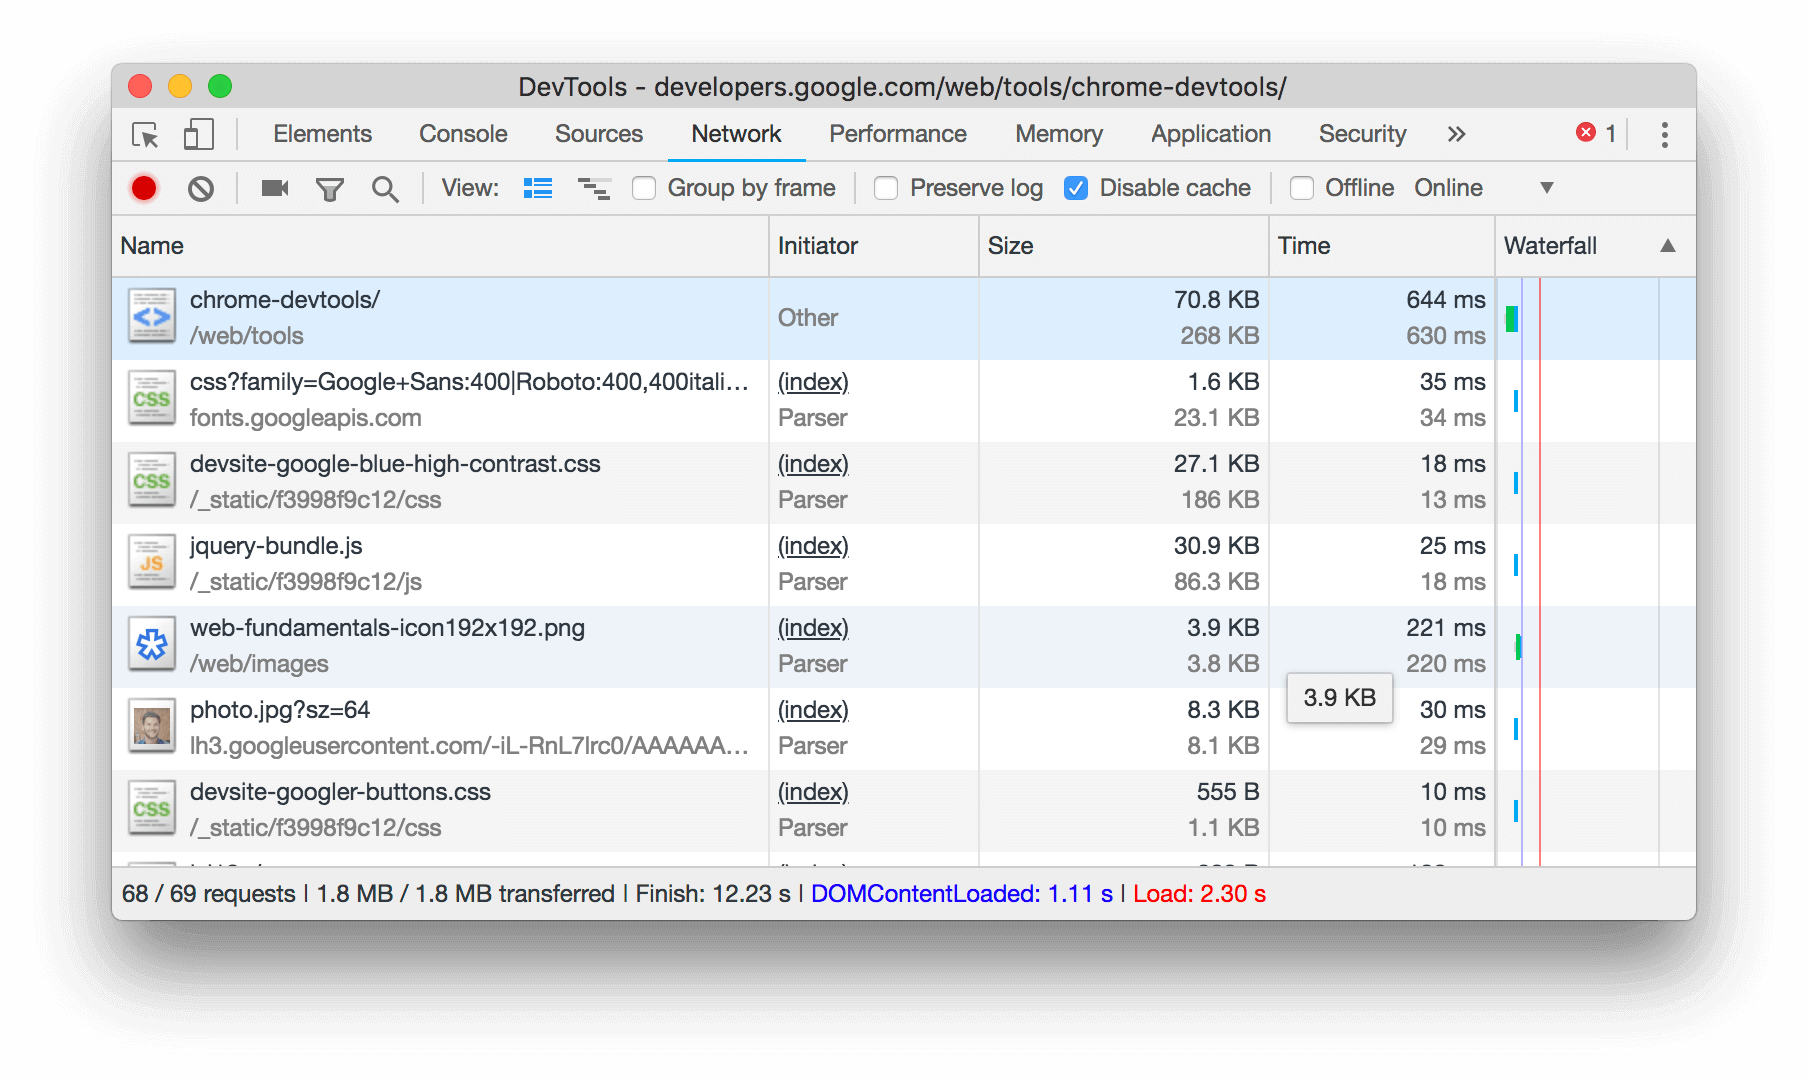Click the red error count icon
Screen dimensions: 1808x1080
(x=1586, y=133)
